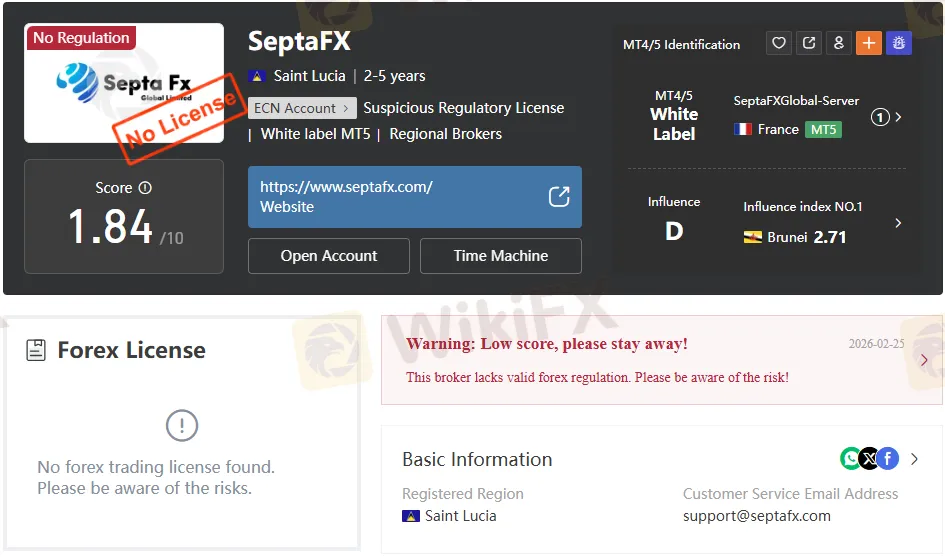Viewport: 945px width, 557px height.
Task: Click the Forex License document icon
Action: coord(36,350)
